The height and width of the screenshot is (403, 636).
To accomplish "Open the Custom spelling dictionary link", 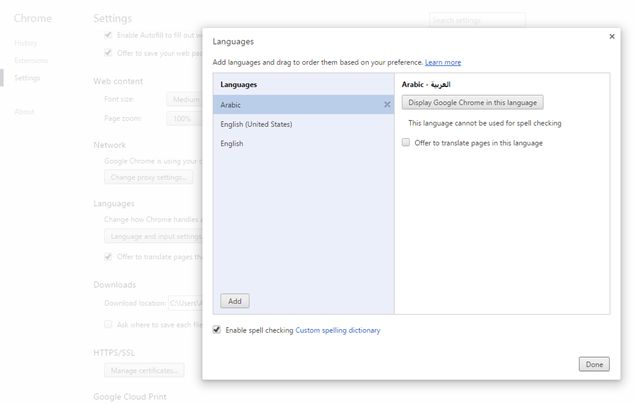I will [338, 330].
